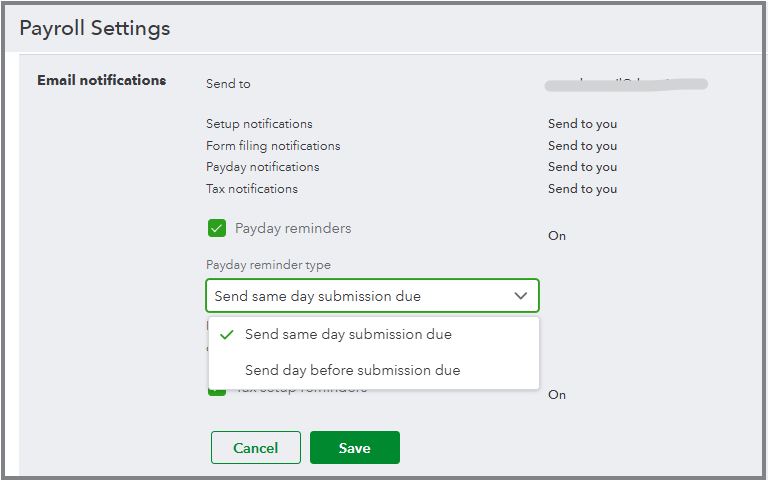Click the blurred Send to email address

tap(626, 84)
